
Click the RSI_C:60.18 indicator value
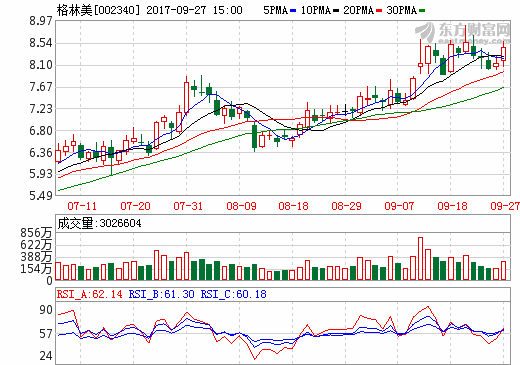pyautogui.click(x=233, y=294)
